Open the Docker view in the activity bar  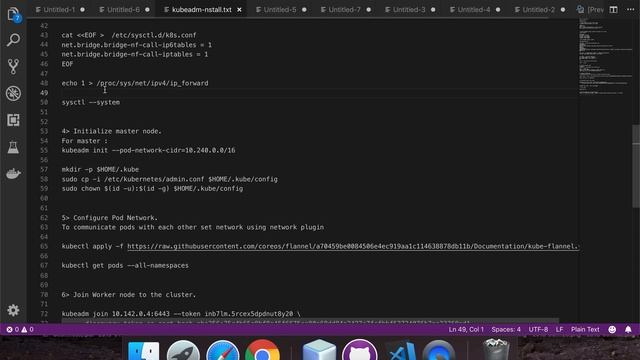coord(13,174)
